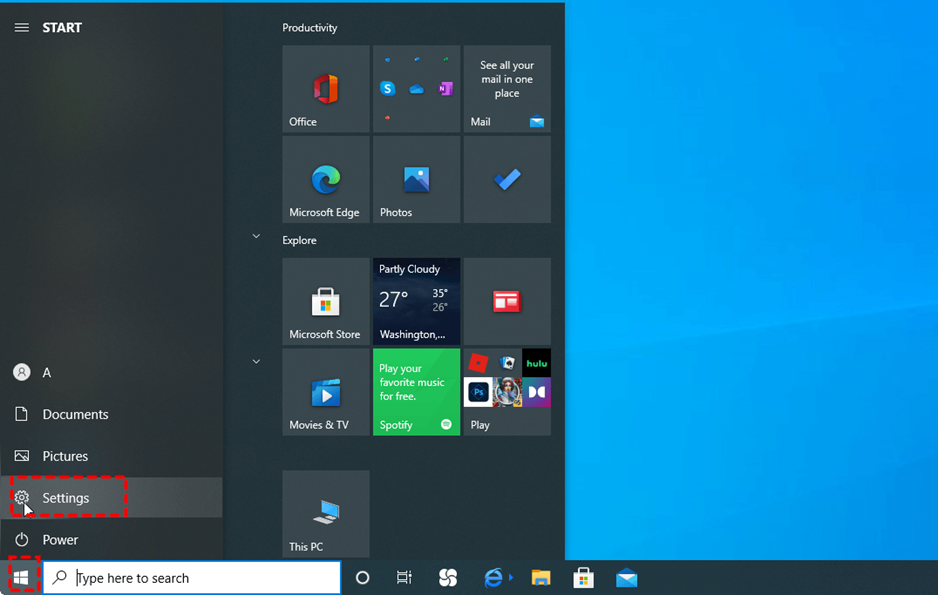Open the Mail tile

click(x=507, y=89)
